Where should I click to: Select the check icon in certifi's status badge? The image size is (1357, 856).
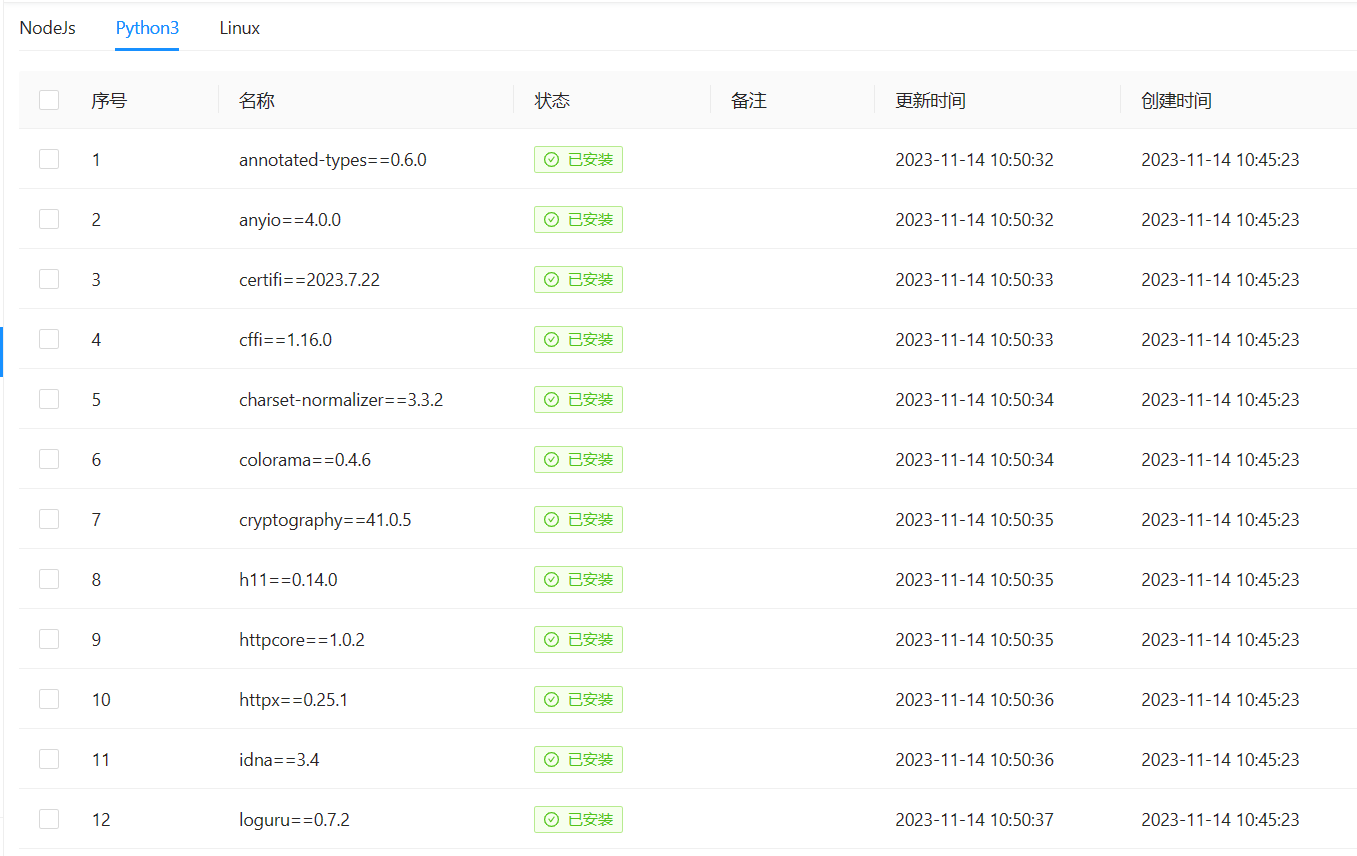tap(552, 279)
